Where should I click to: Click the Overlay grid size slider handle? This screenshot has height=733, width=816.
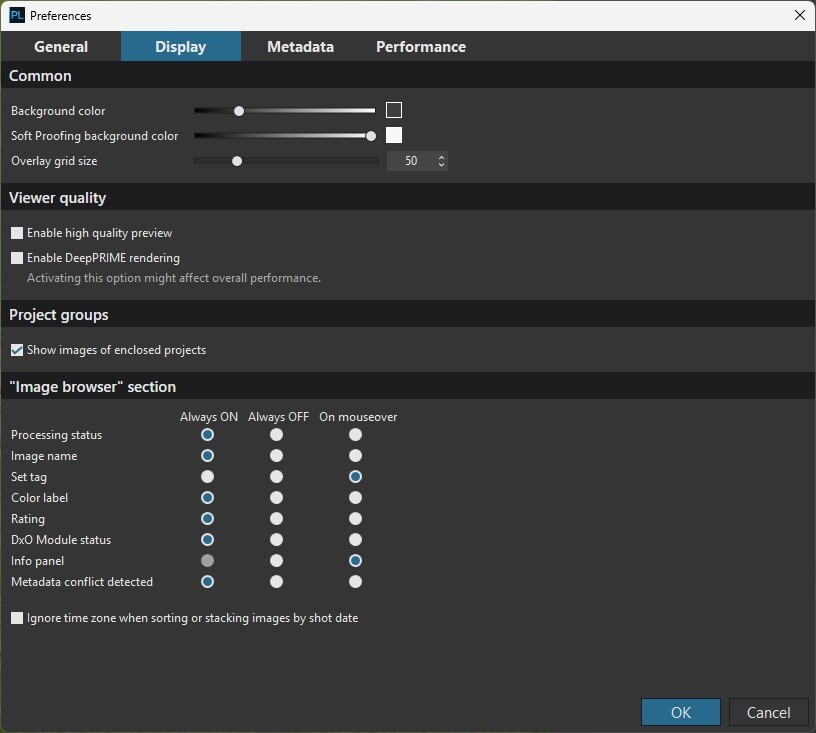coord(237,161)
